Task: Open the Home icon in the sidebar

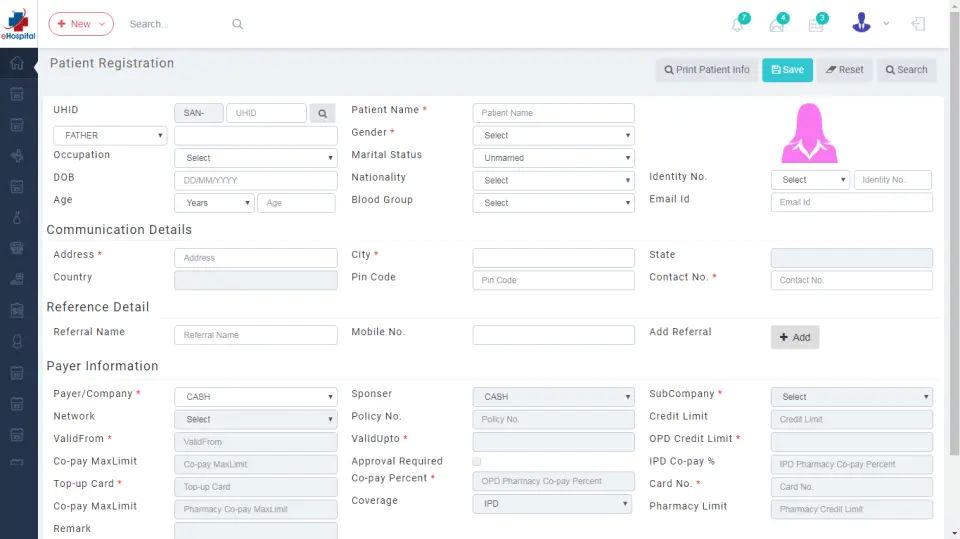Action: [17, 63]
